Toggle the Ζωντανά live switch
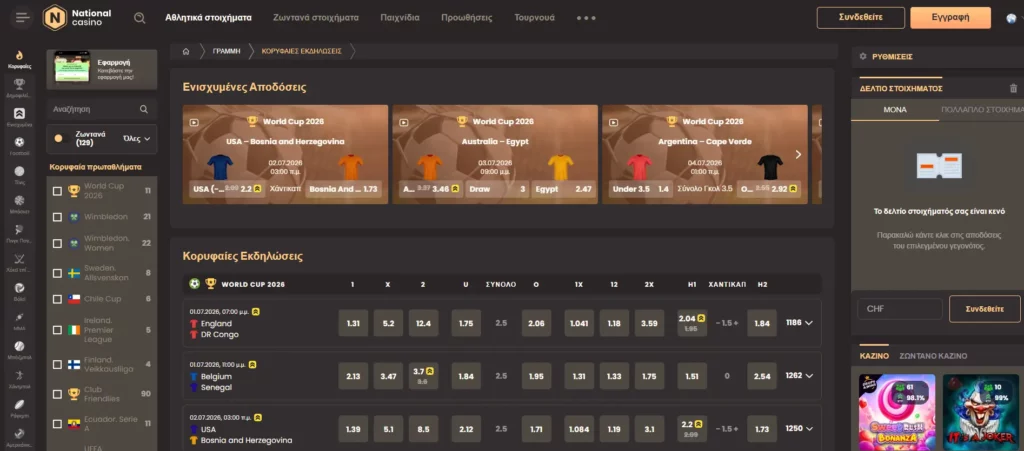Image resolution: width=1024 pixels, height=451 pixels. (62, 138)
